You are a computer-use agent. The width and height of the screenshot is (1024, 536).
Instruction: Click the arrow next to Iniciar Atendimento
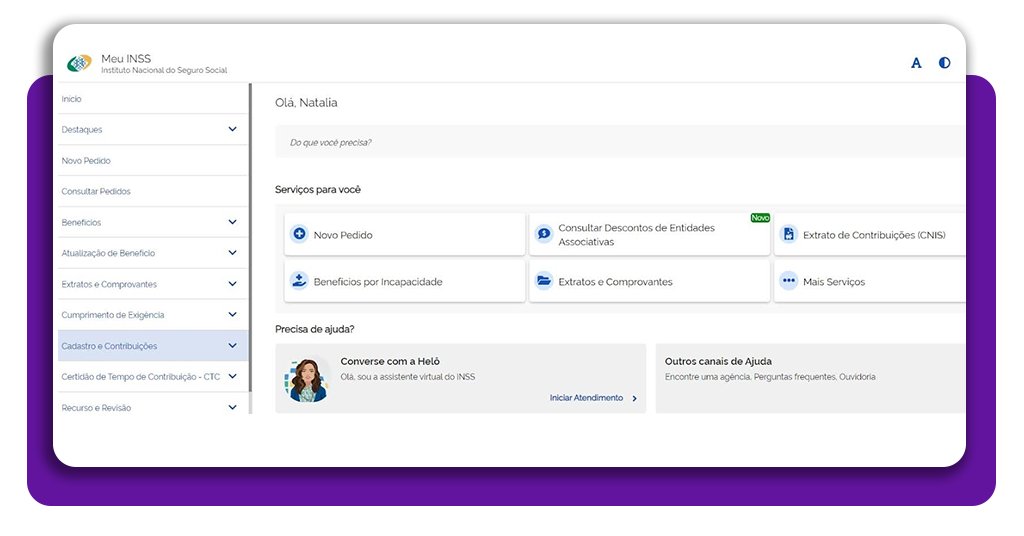click(635, 398)
